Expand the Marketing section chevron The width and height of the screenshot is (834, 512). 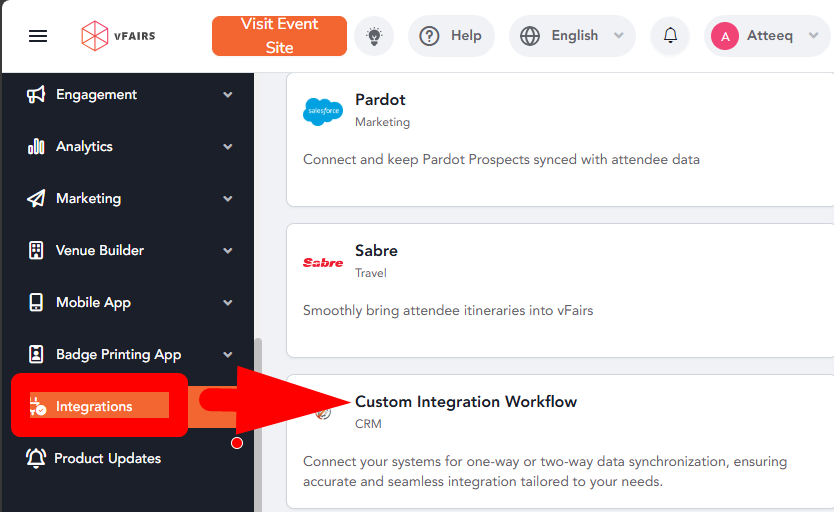pyautogui.click(x=228, y=199)
